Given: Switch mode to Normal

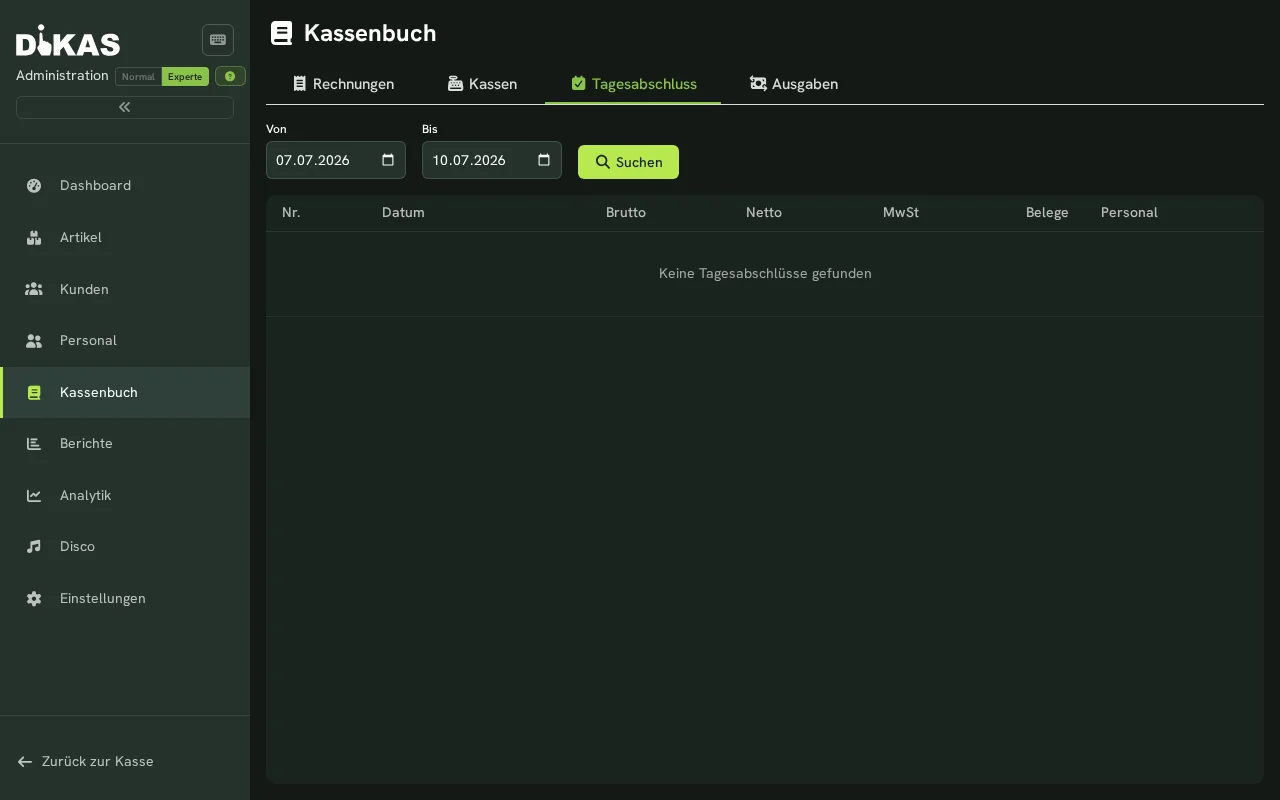Looking at the screenshot, I should (138, 76).
